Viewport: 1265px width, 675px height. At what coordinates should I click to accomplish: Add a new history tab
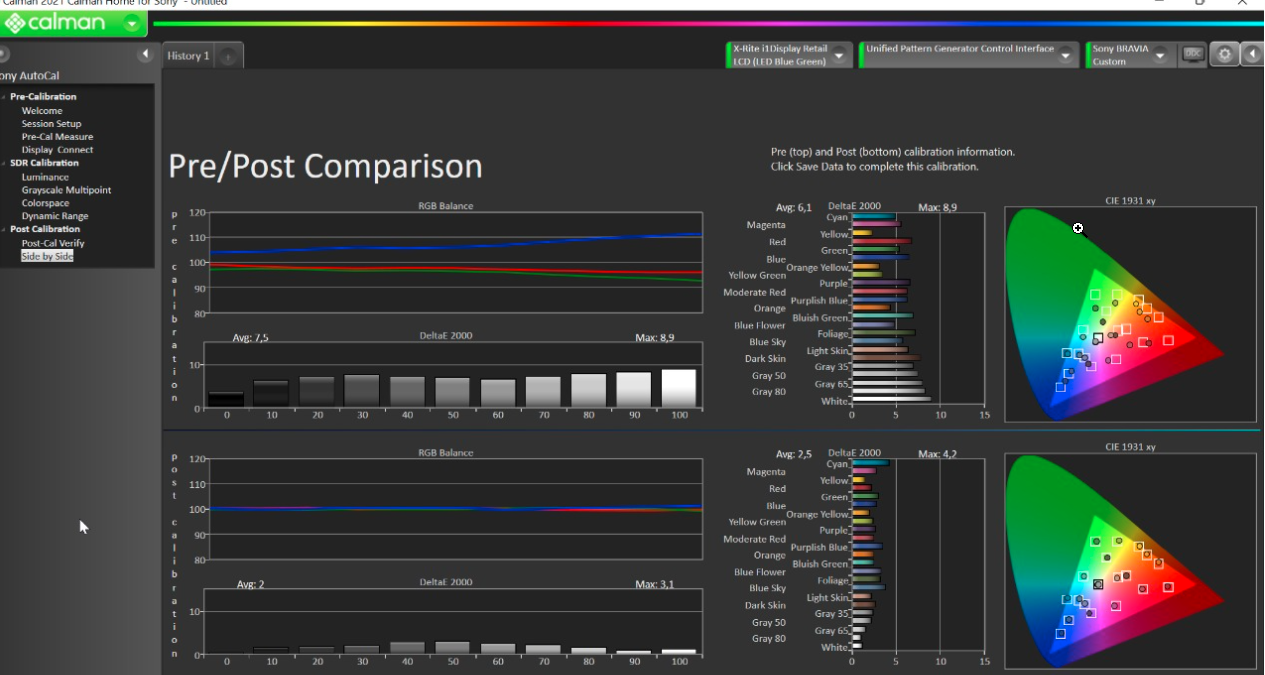[x=228, y=57]
